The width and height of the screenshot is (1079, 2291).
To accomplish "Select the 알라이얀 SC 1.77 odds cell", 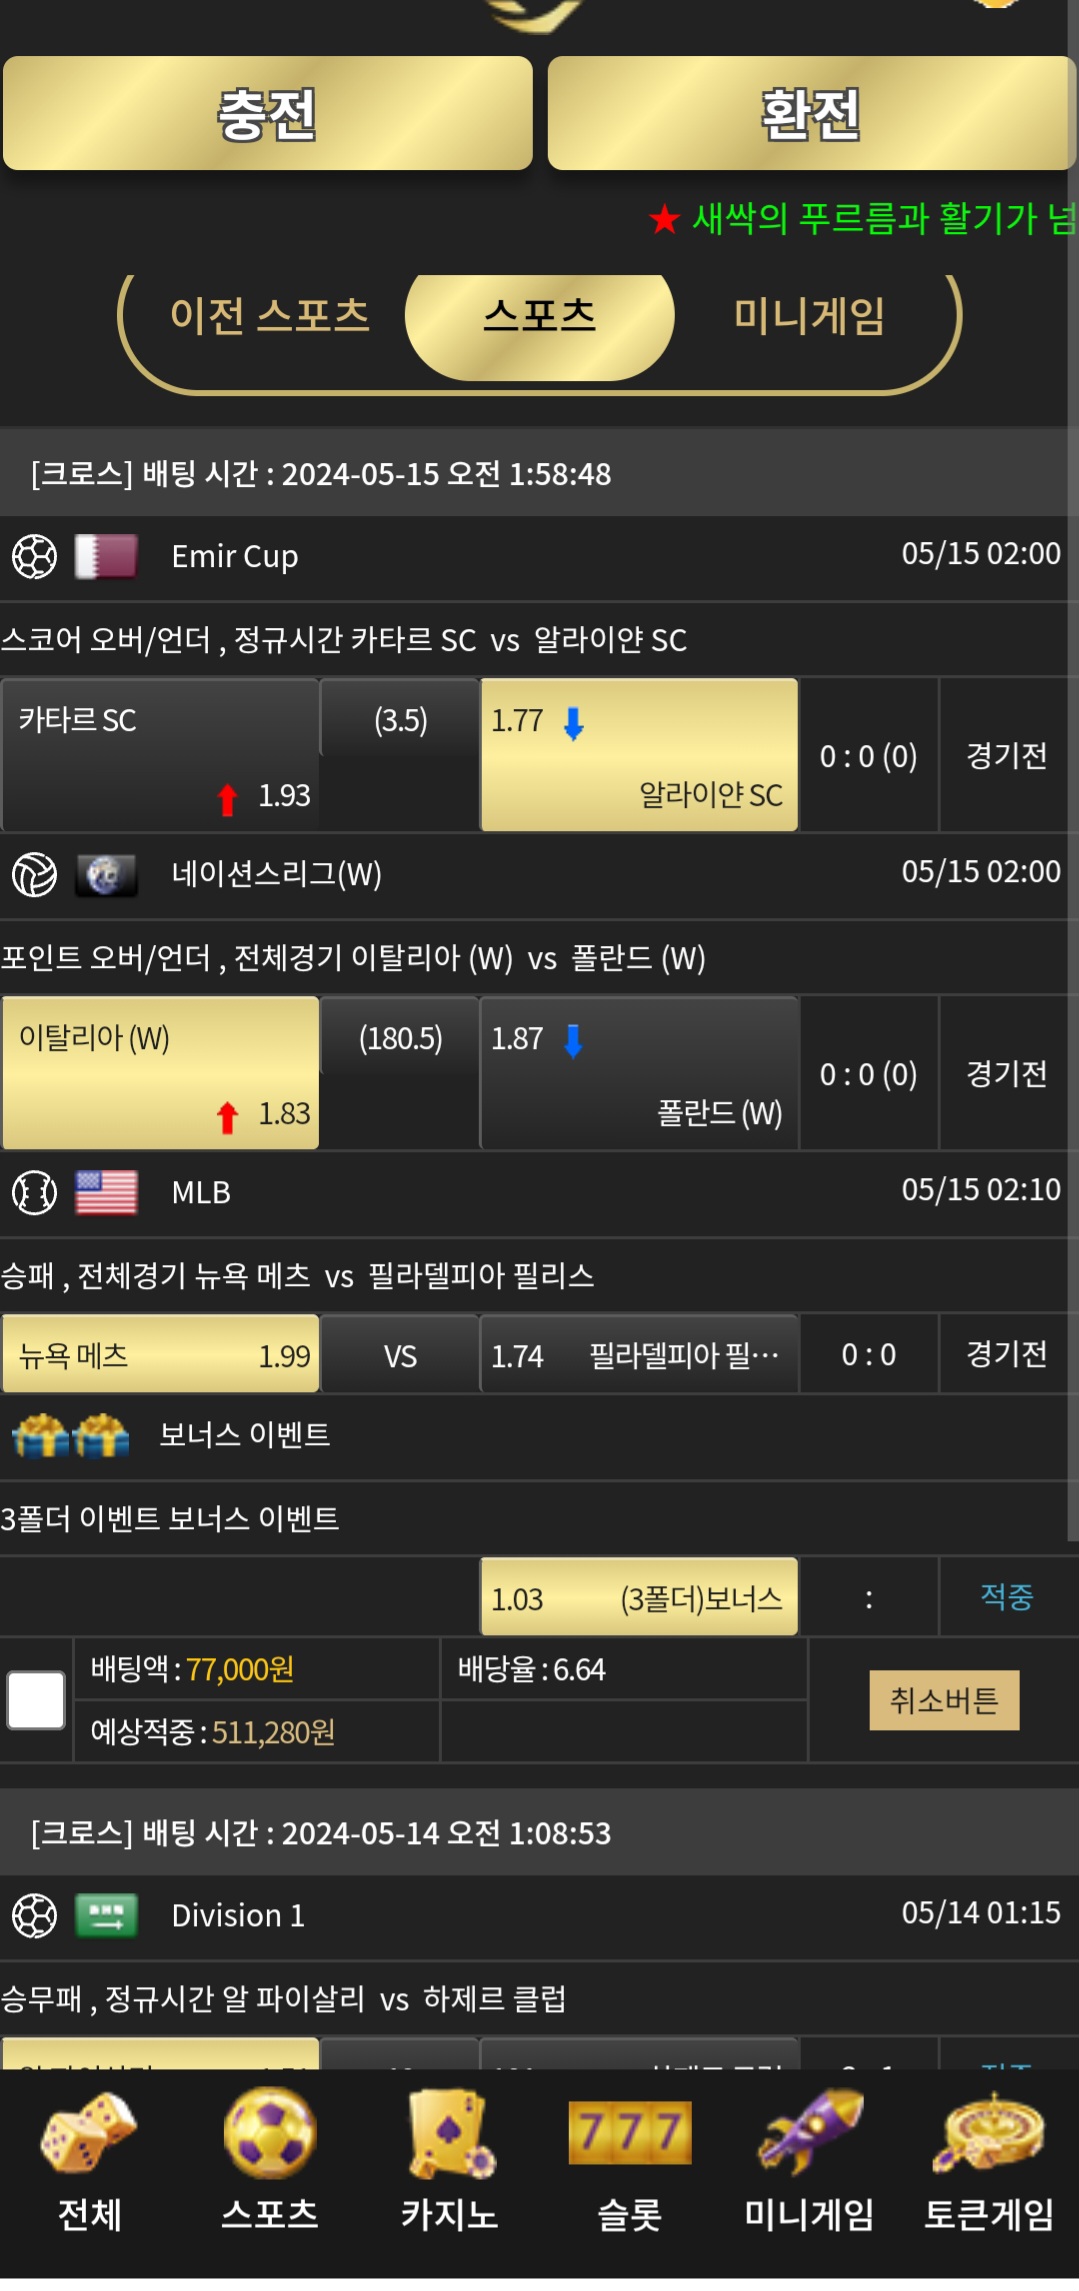I will click(x=639, y=755).
